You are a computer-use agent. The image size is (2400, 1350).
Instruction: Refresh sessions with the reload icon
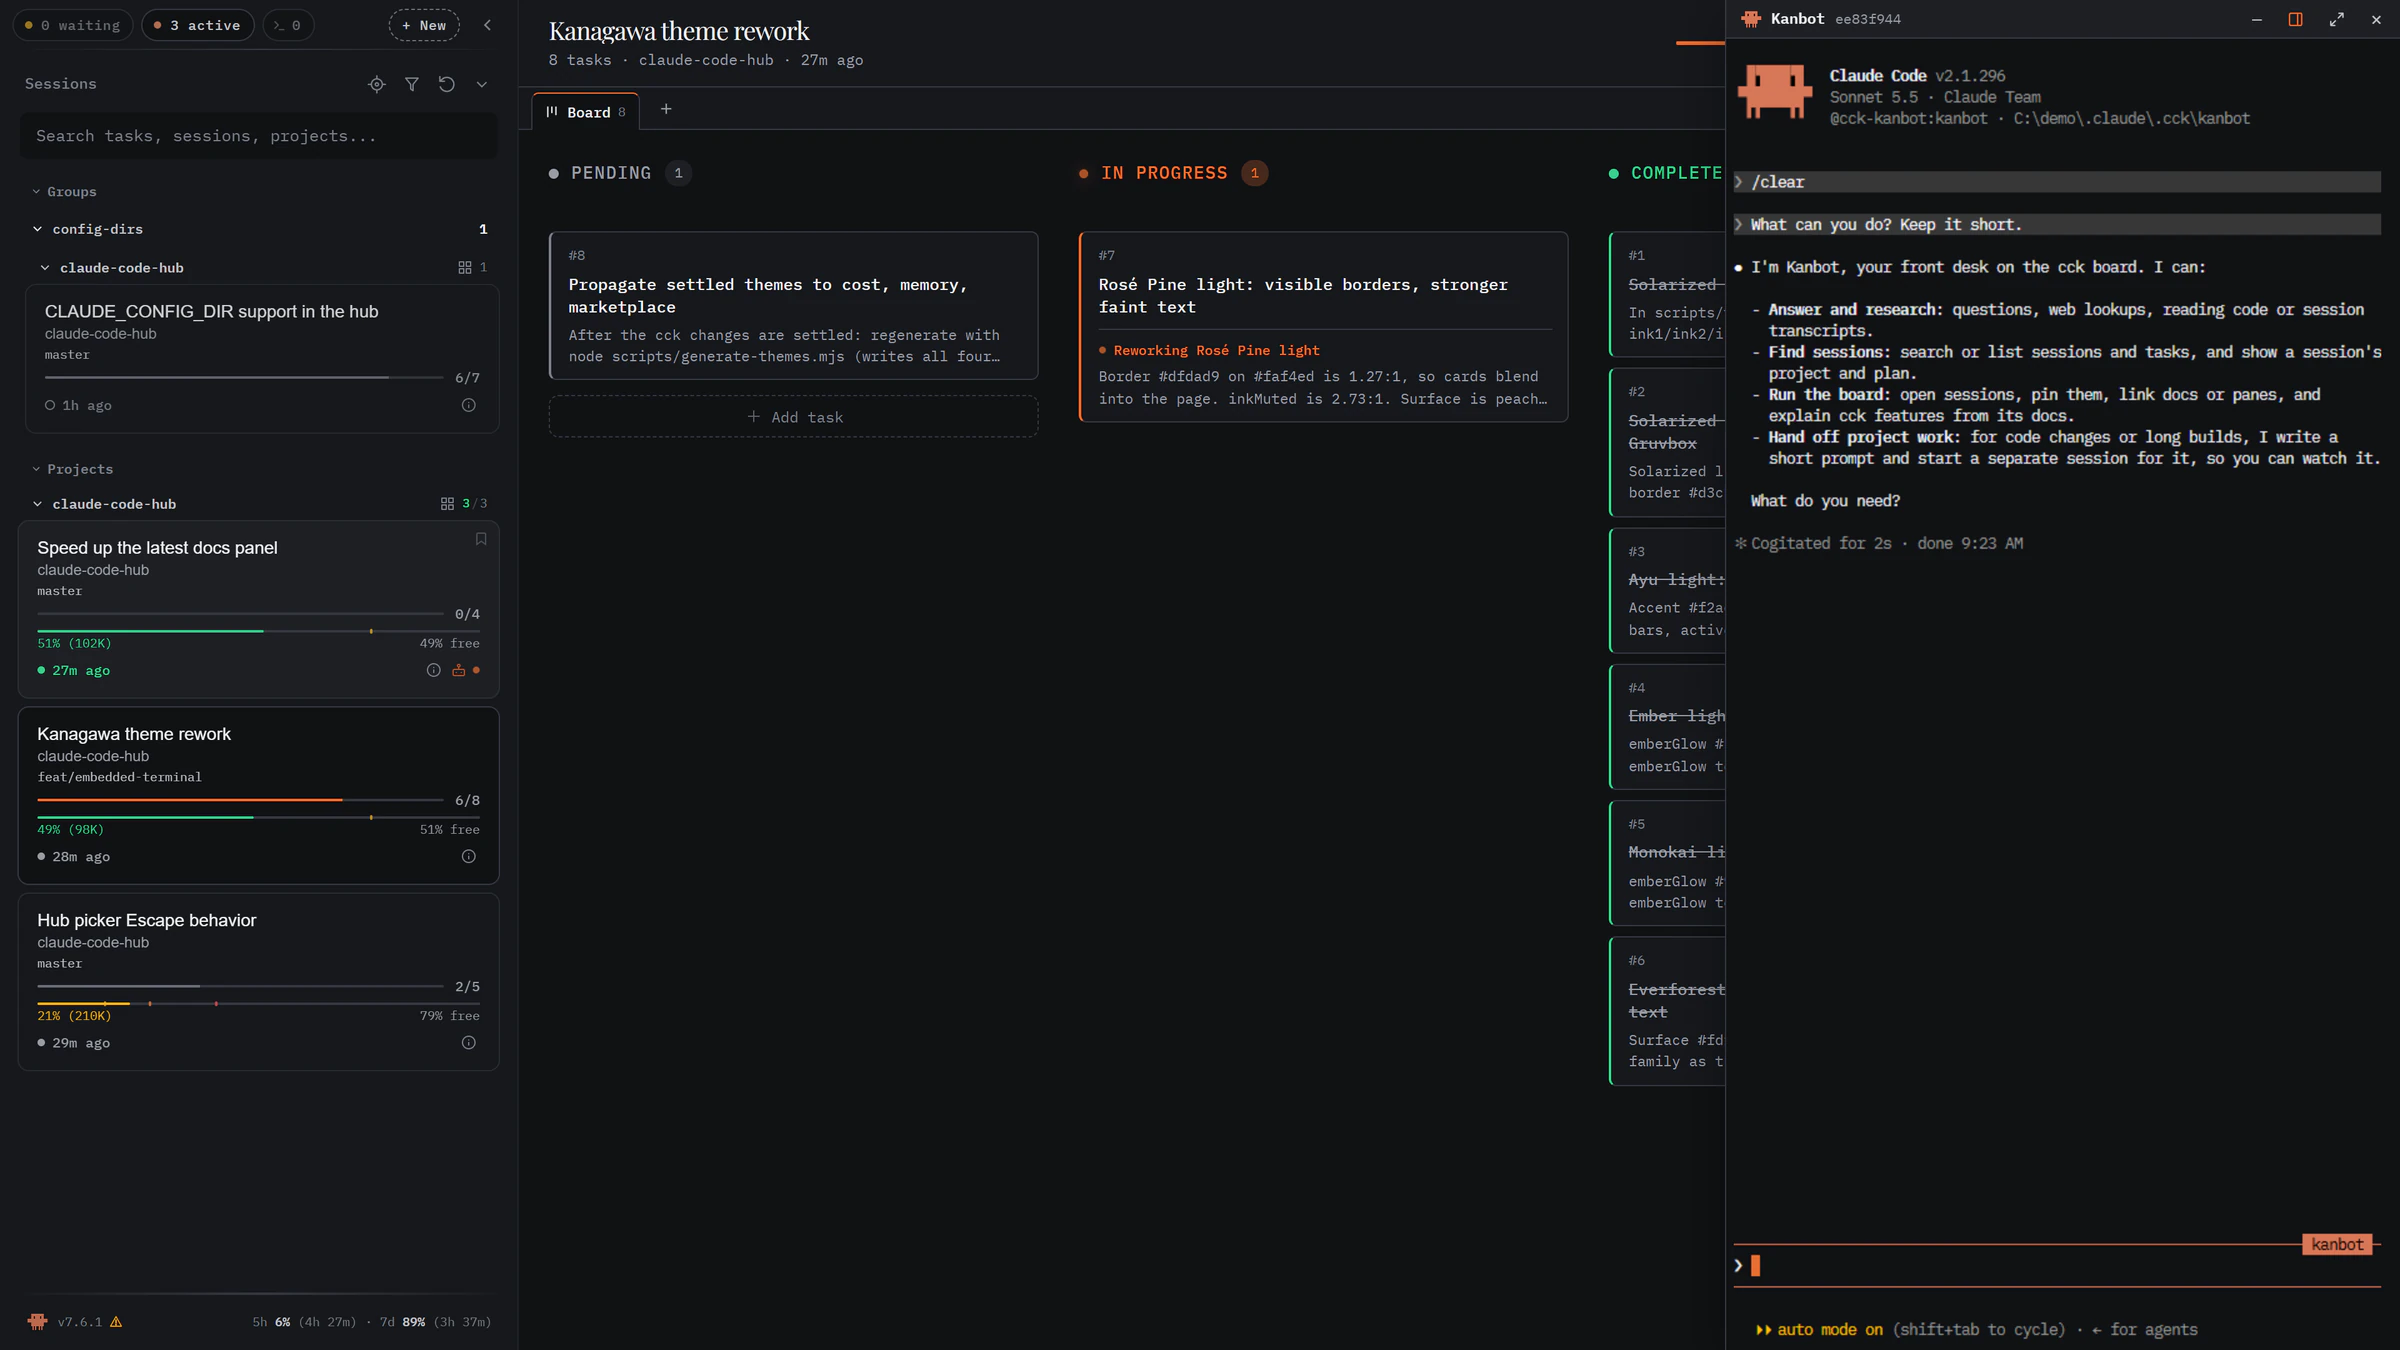point(446,84)
